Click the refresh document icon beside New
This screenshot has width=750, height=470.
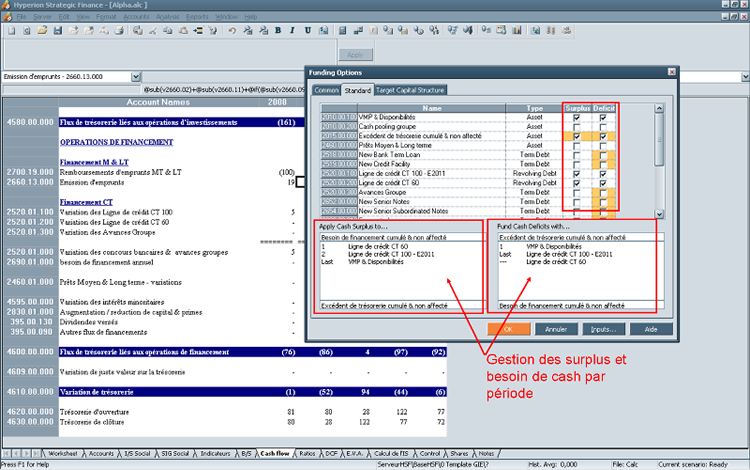pos(27,31)
